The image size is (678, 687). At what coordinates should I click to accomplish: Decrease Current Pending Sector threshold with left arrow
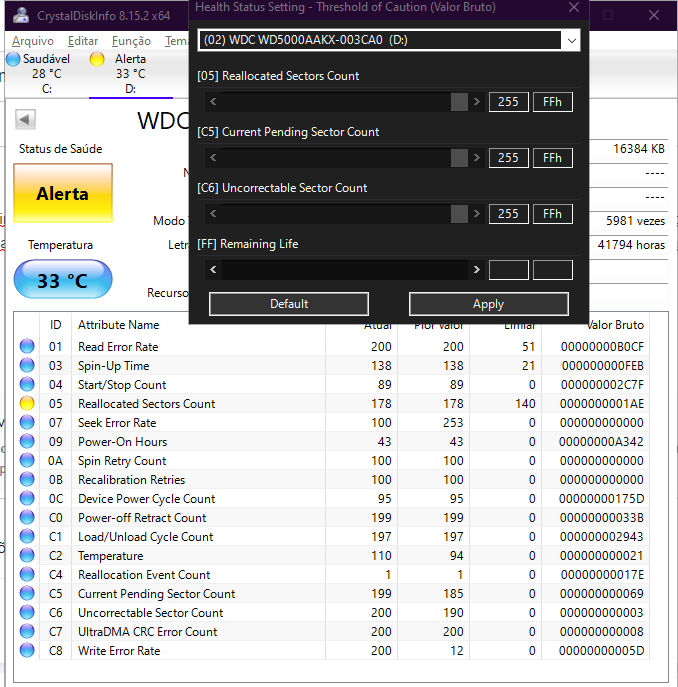point(213,158)
